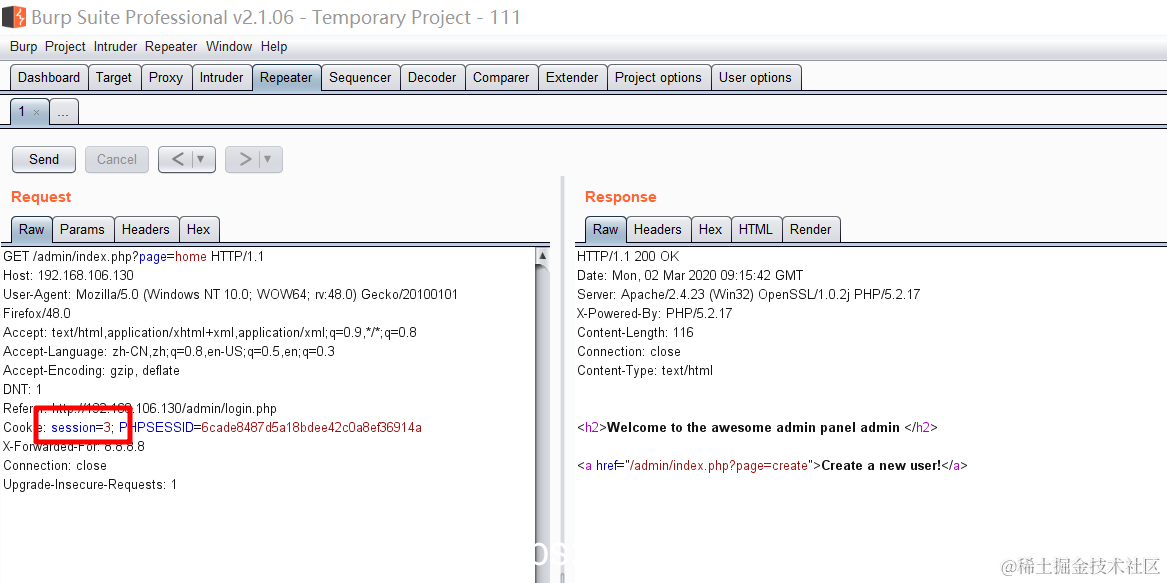Select the Response HTML tab
1167x583 pixels.
click(x=756, y=229)
